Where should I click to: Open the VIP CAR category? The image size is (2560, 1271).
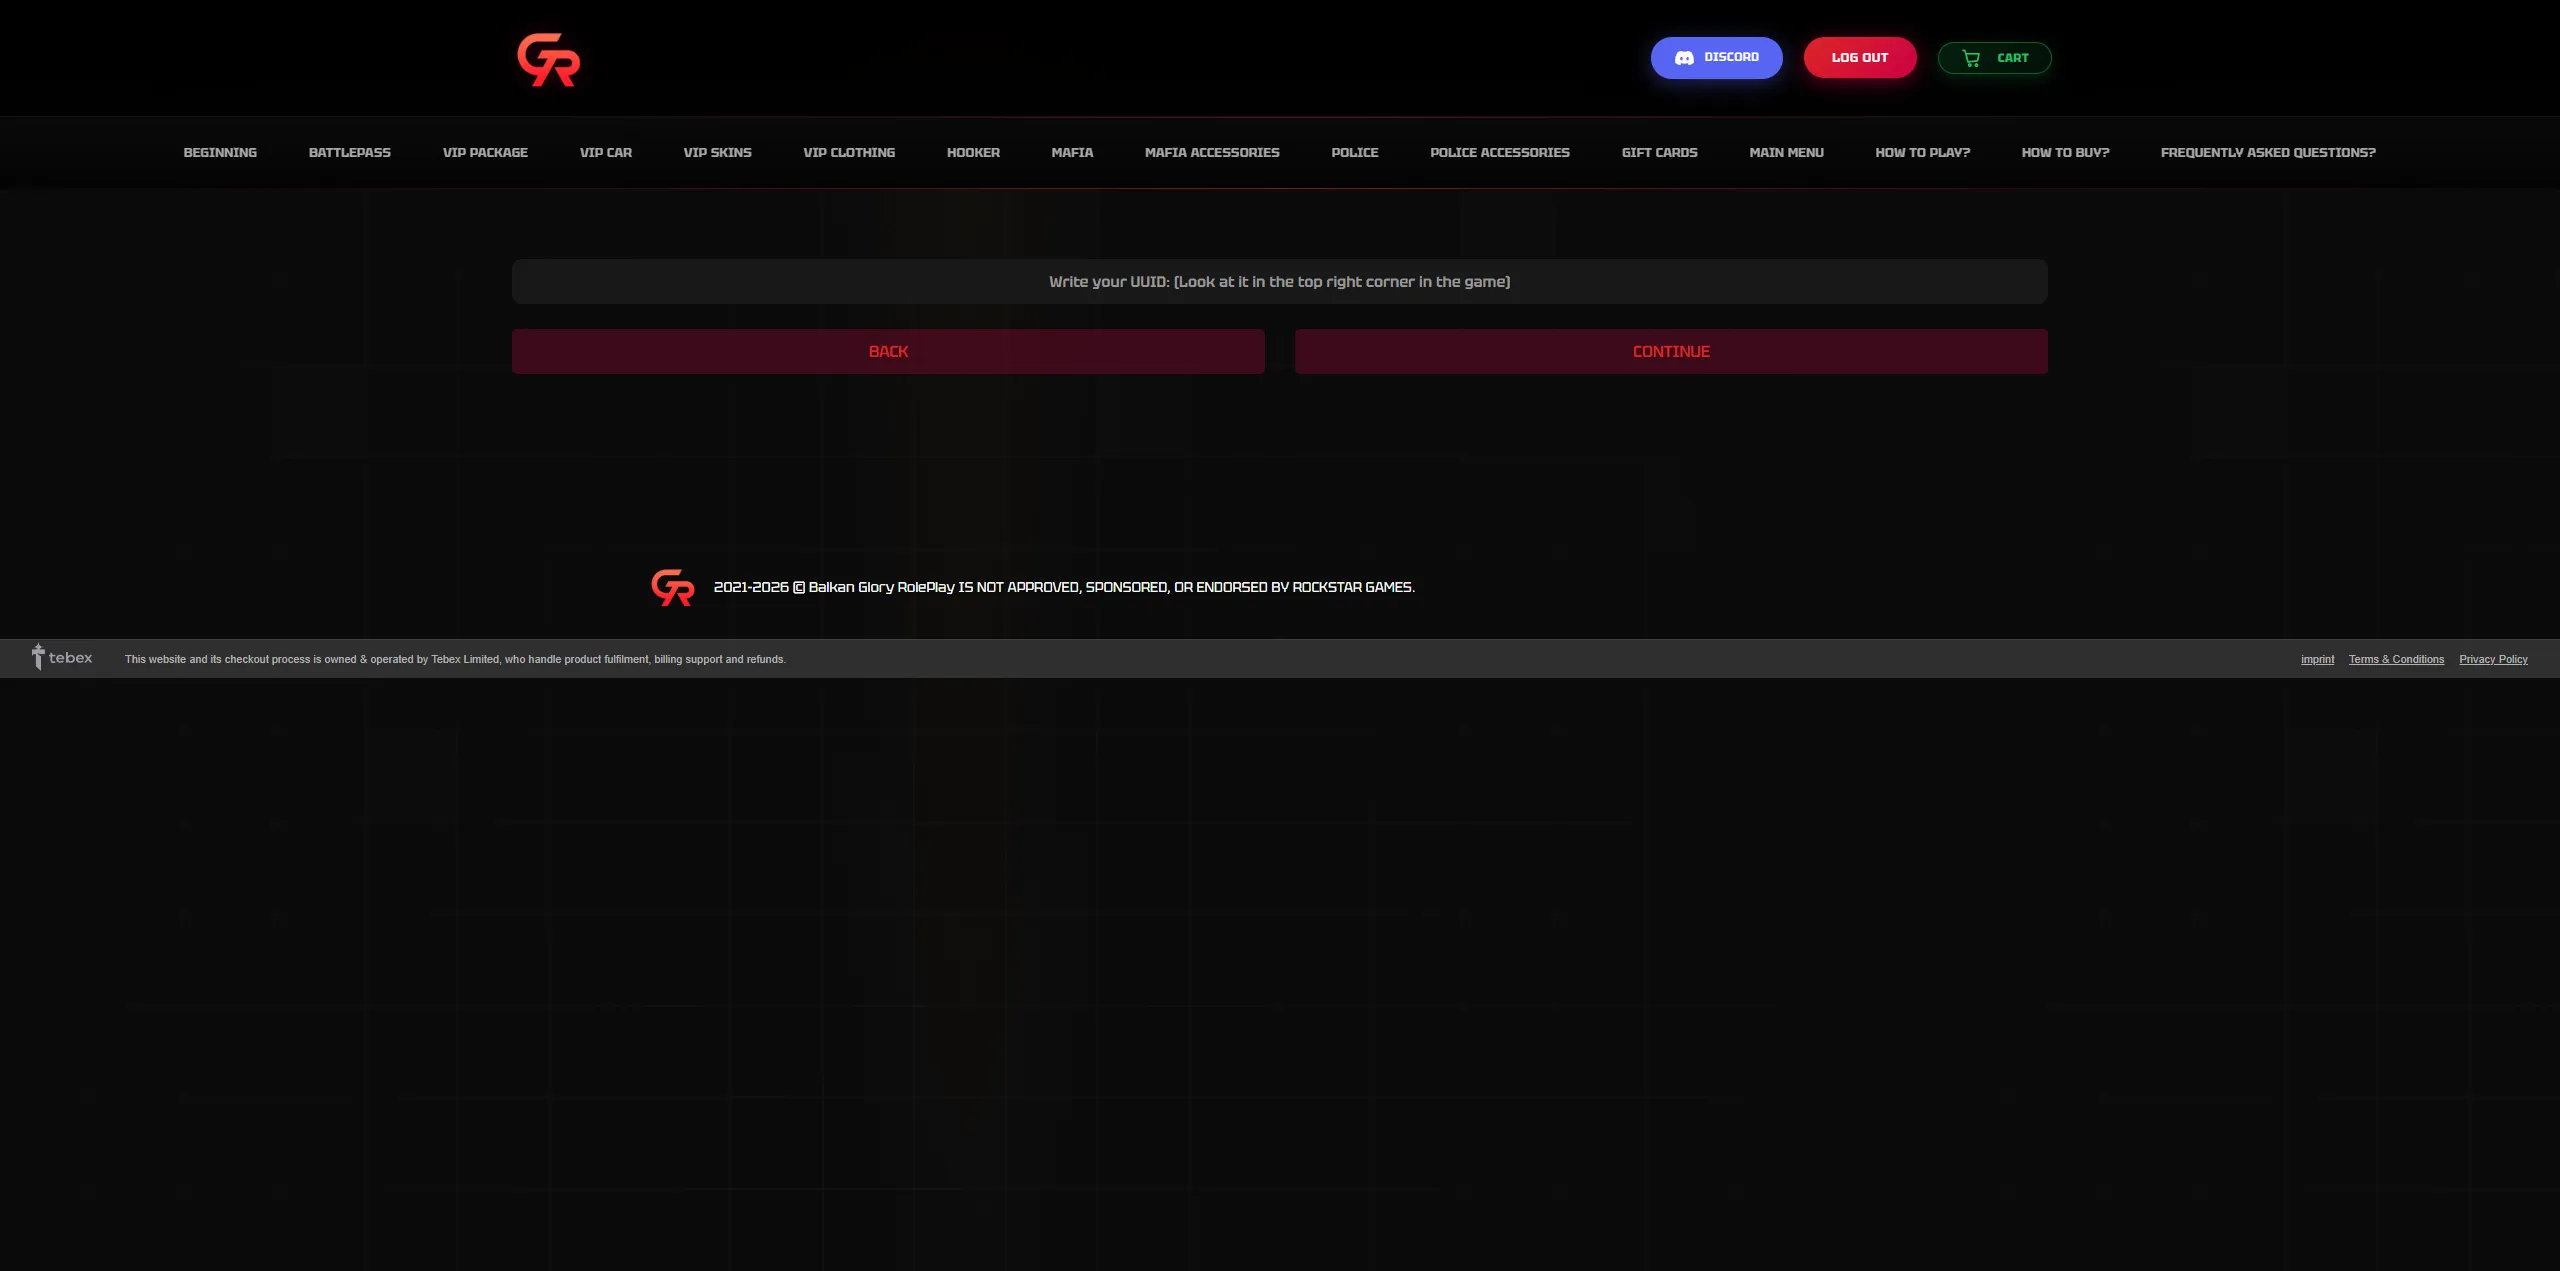click(605, 152)
